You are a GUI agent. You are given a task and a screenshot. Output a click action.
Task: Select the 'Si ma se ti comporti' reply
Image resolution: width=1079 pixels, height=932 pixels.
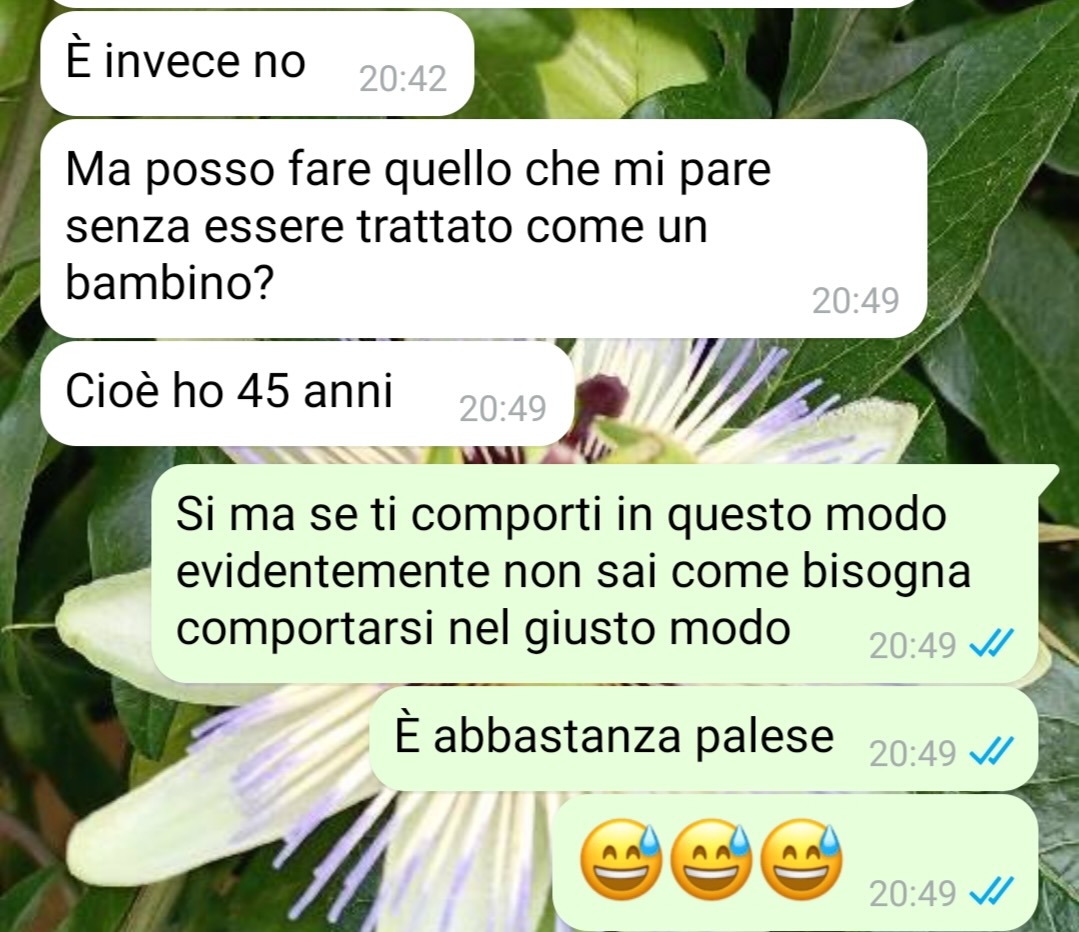(595, 573)
